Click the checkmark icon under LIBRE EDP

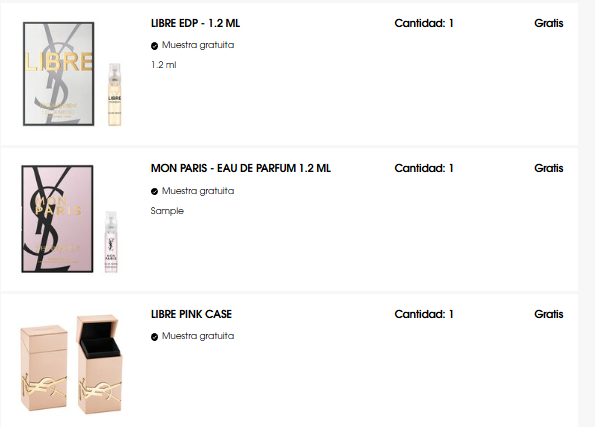click(x=154, y=46)
